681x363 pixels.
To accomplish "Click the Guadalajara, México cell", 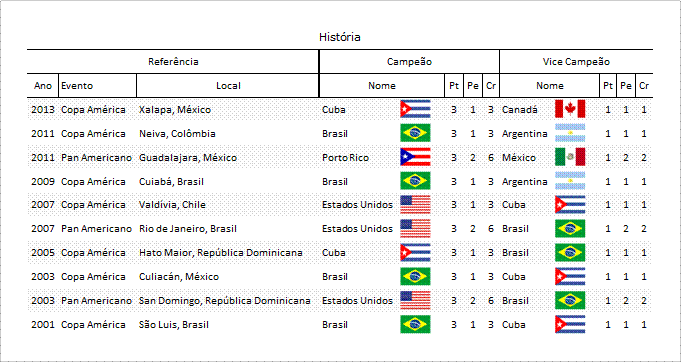I will (x=188, y=158).
